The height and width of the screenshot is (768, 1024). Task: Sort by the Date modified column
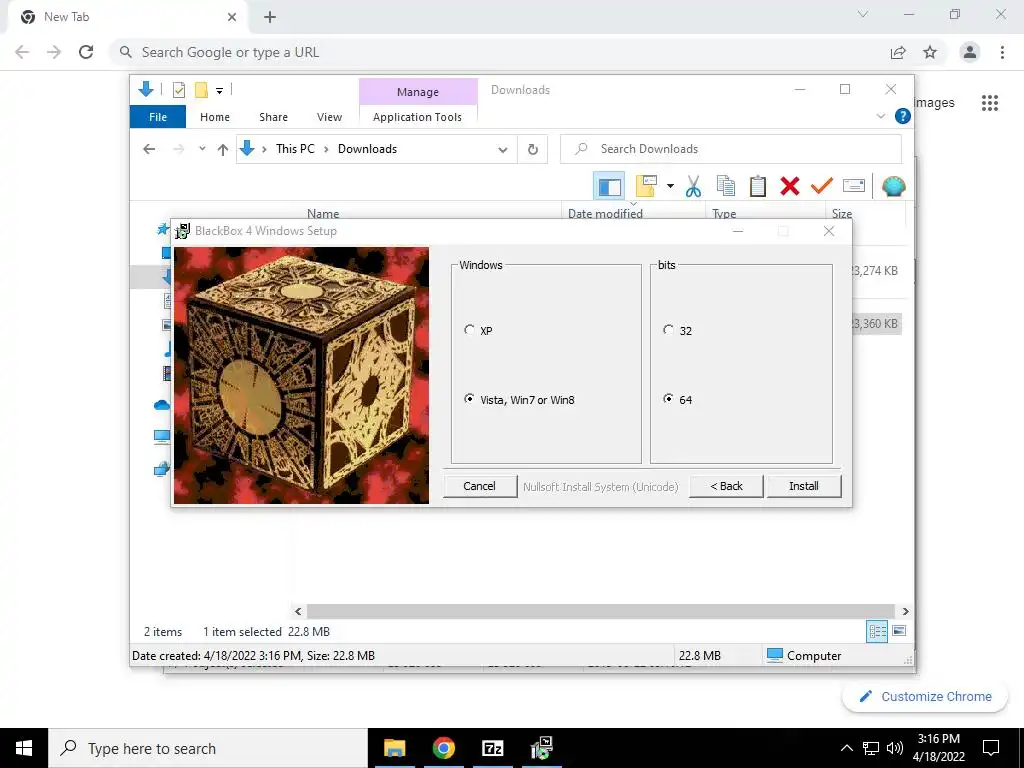pyautogui.click(x=605, y=214)
